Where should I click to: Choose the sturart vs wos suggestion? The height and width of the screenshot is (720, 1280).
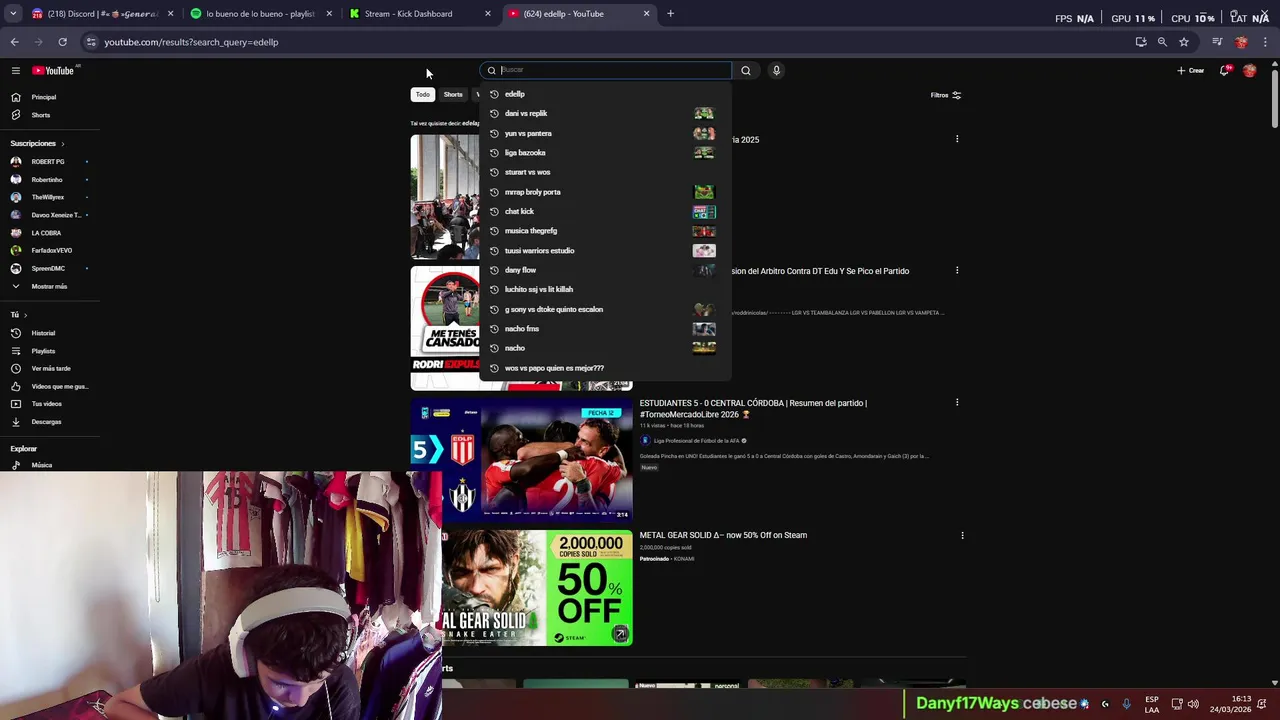tap(606, 172)
